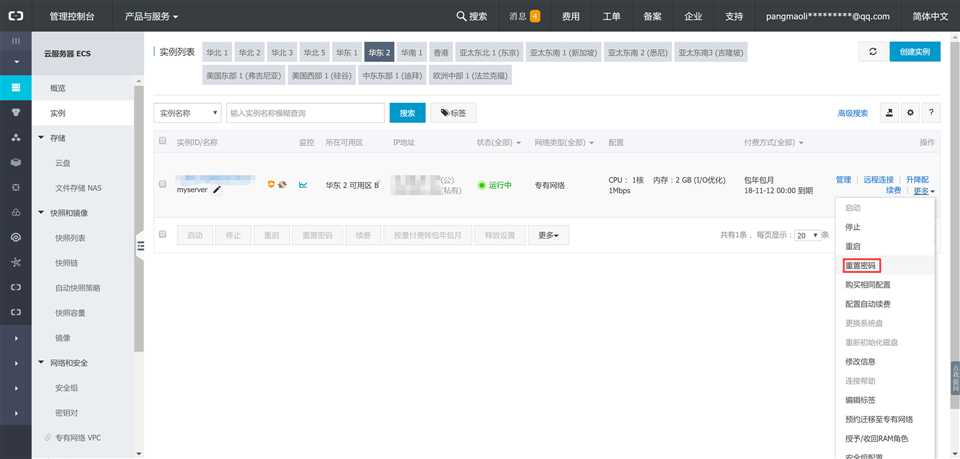Viewport: 960px width, 459px height.
Task: Select 修改信息 in the menu
Action: pos(860,361)
